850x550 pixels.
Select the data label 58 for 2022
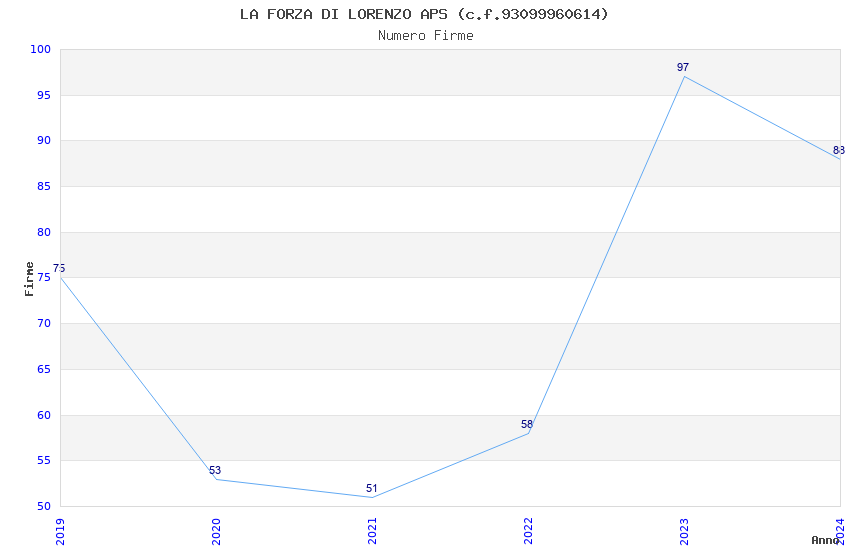coord(527,424)
